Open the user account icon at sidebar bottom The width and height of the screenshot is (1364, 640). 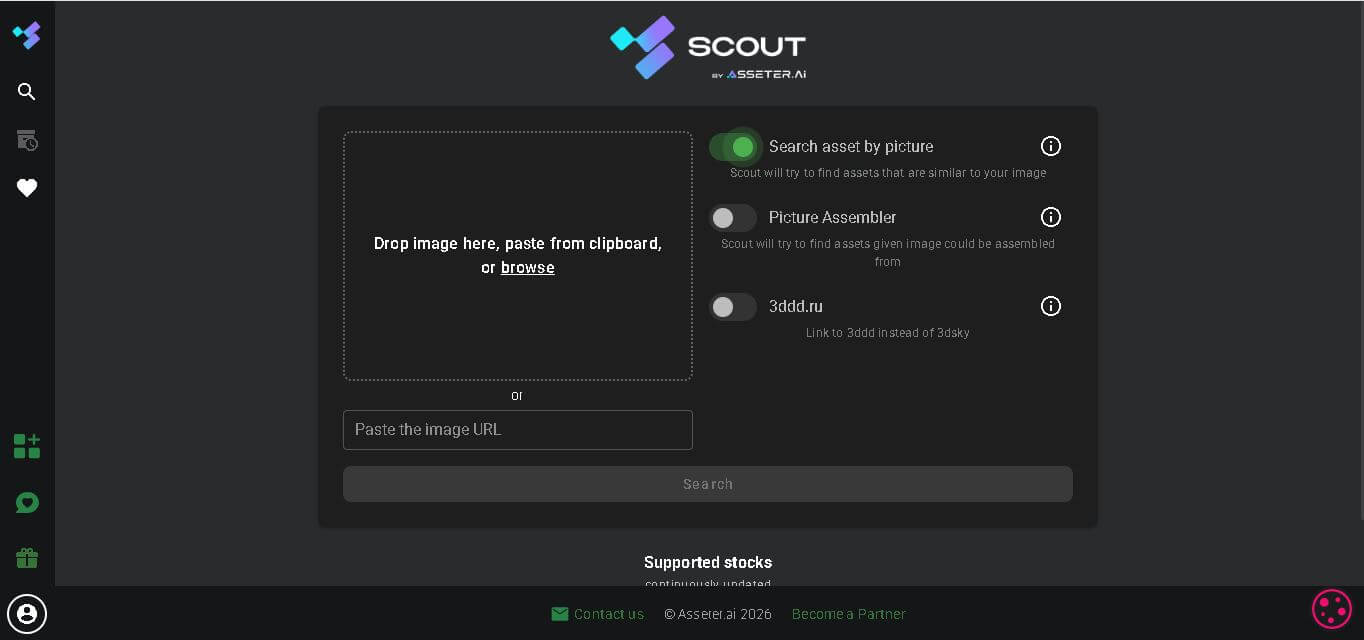tap(26, 613)
